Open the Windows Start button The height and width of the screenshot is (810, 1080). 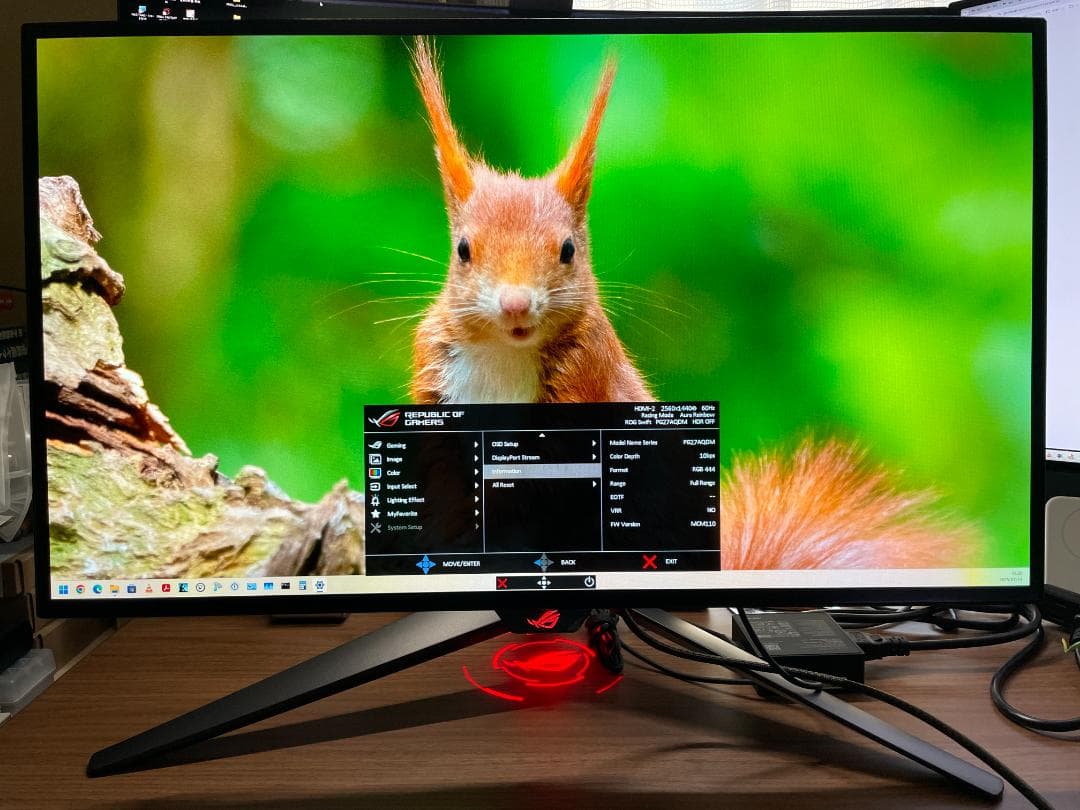coord(64,586)
